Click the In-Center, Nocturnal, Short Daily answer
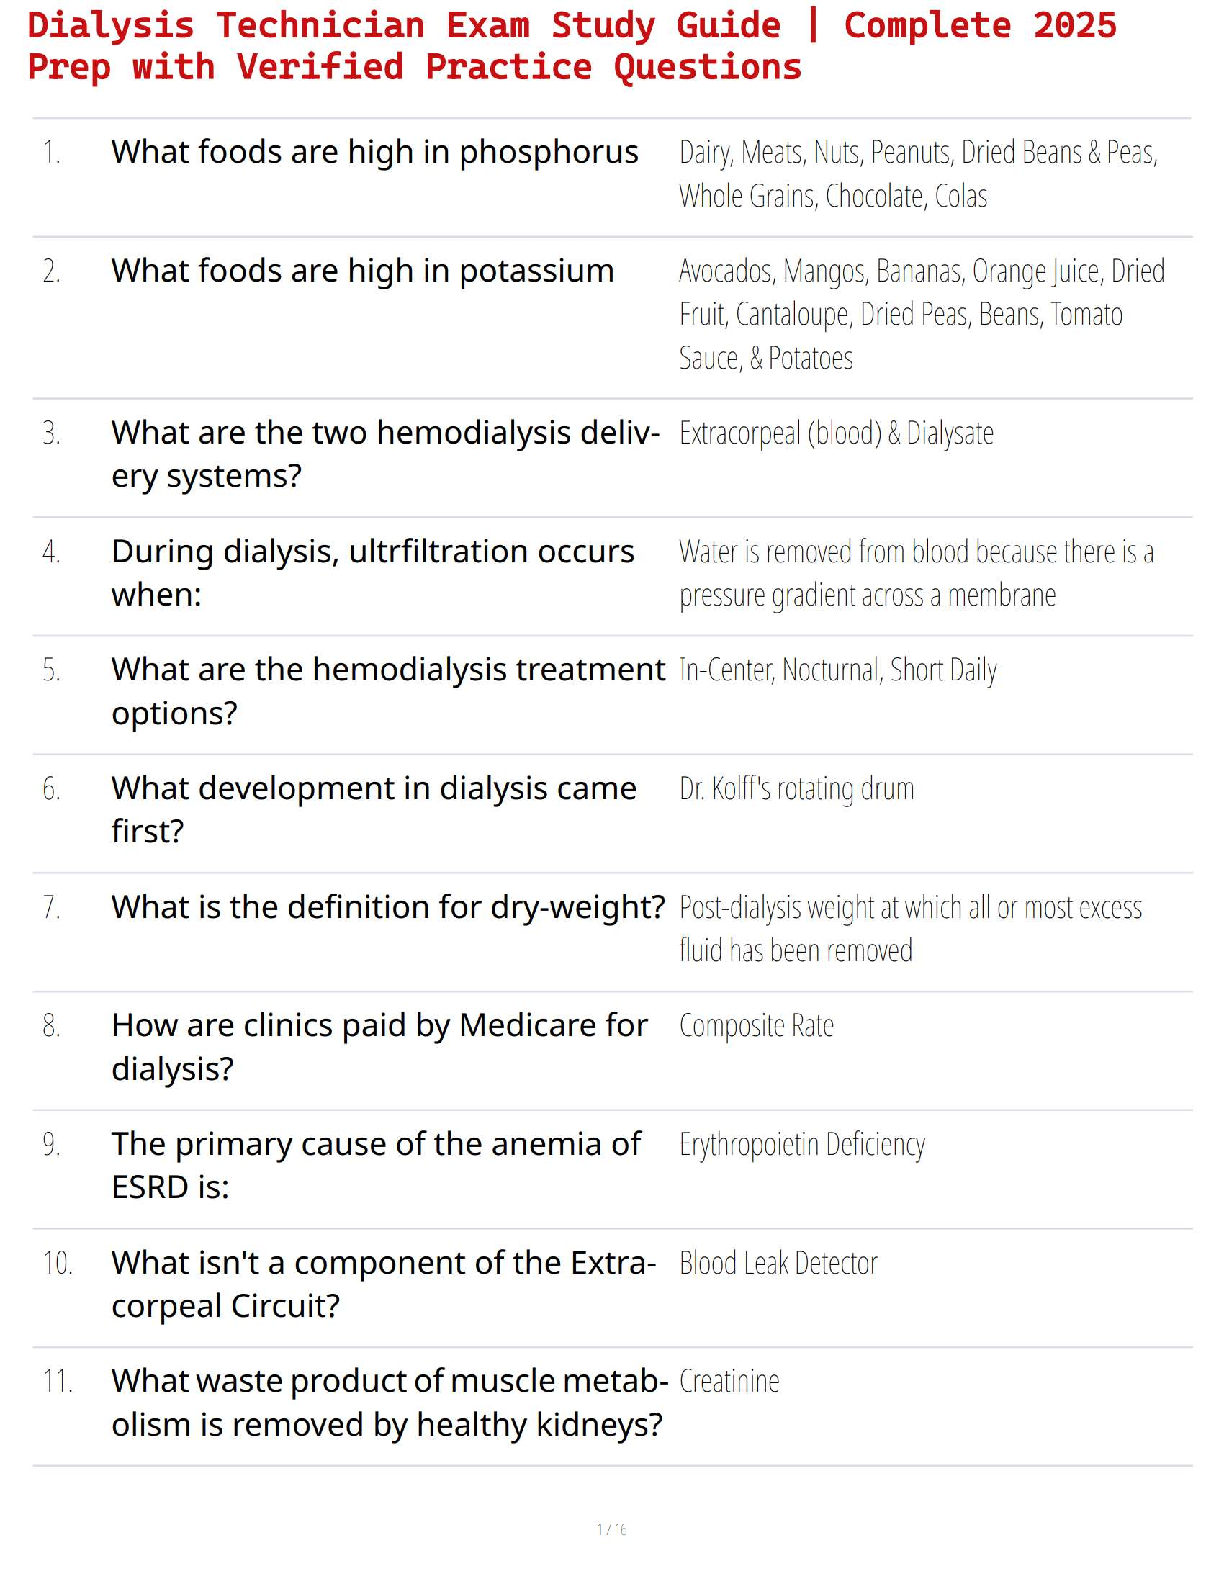Screen dimensions: 1224x1584 tap(837, 670)
